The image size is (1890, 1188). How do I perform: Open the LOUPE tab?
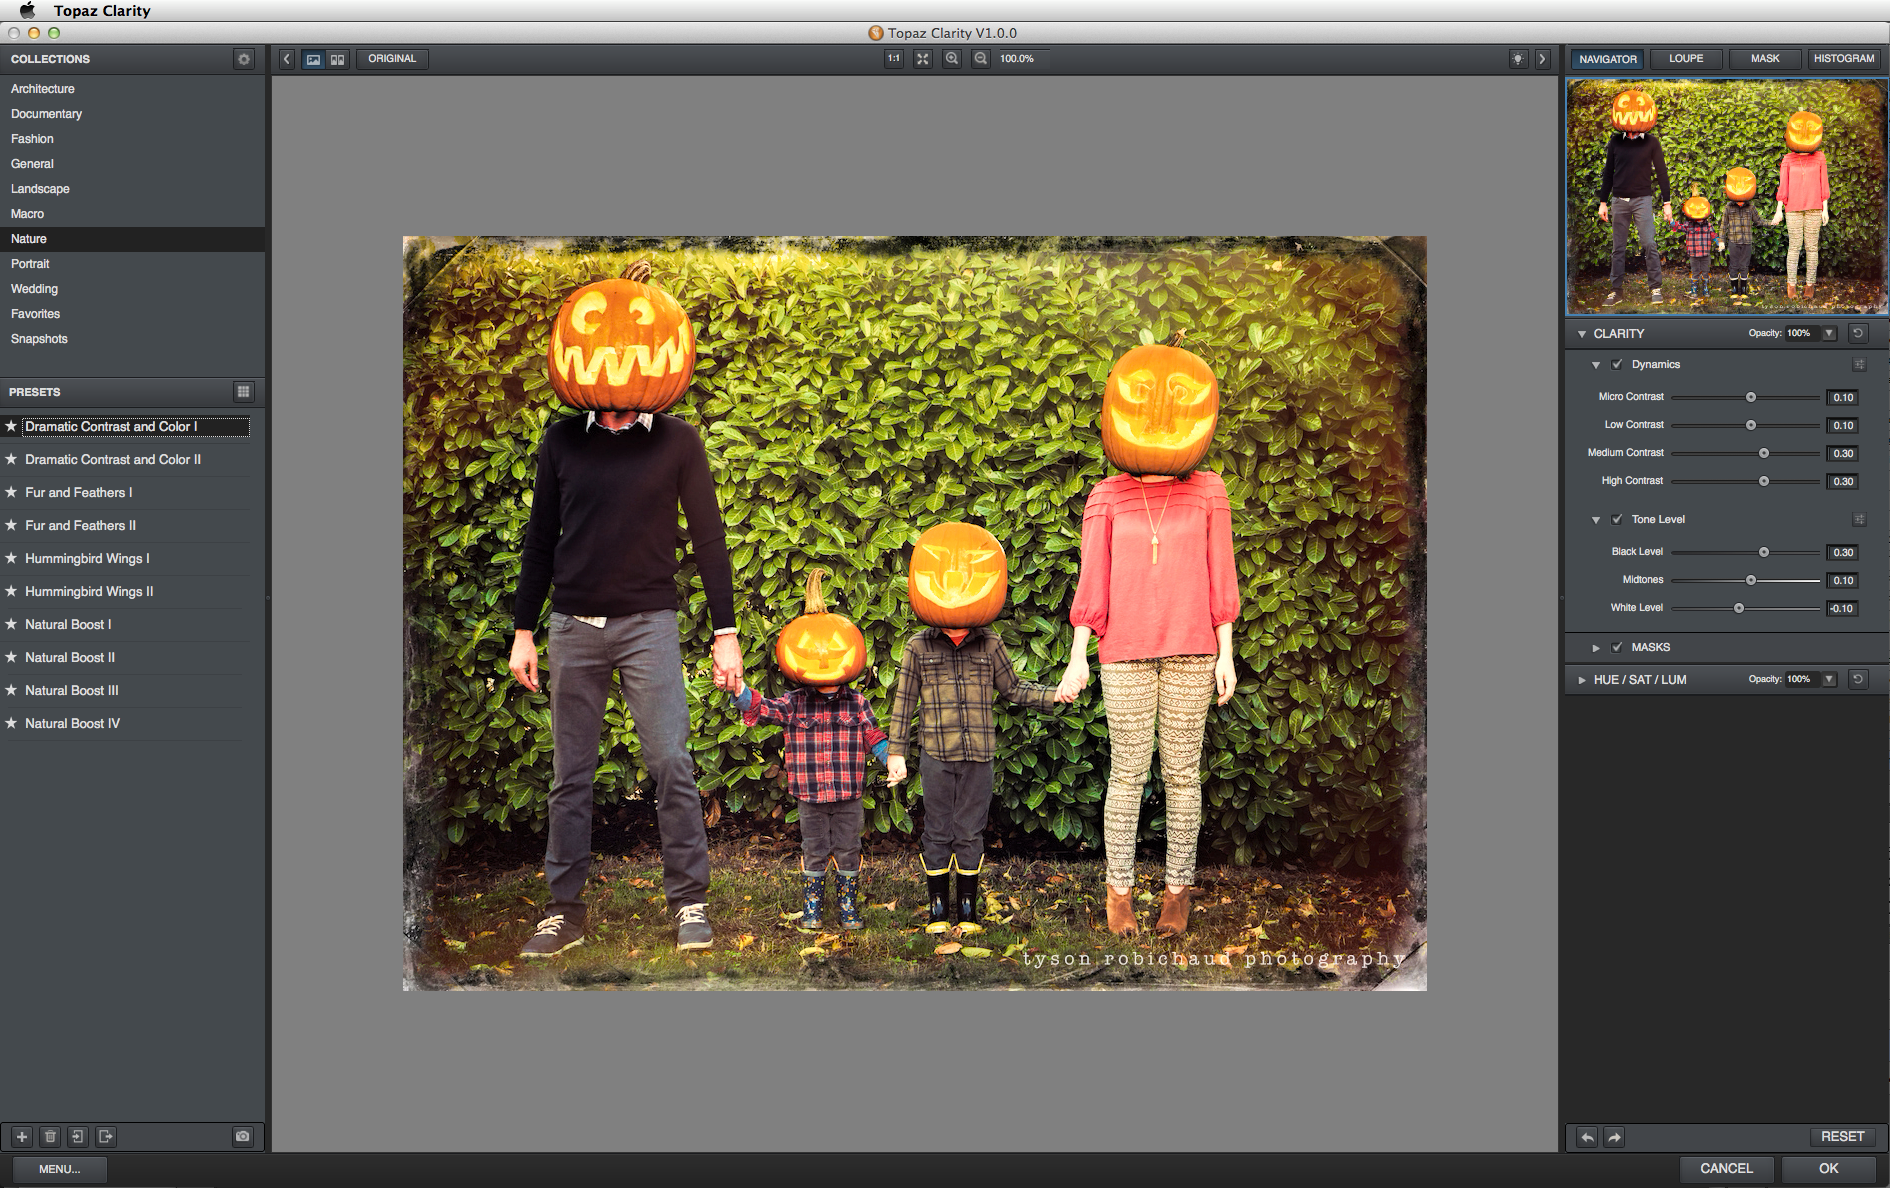[1685, 59]
